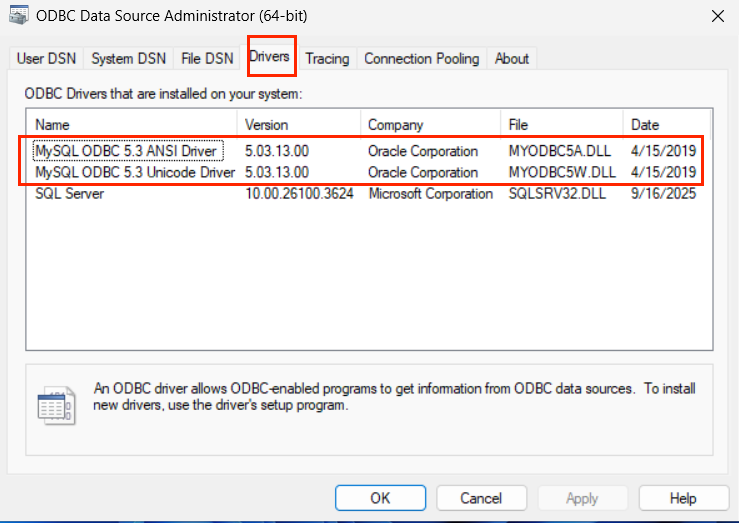Open the Connection Pooling tab
739x523 pixels.
click(422, 59)
